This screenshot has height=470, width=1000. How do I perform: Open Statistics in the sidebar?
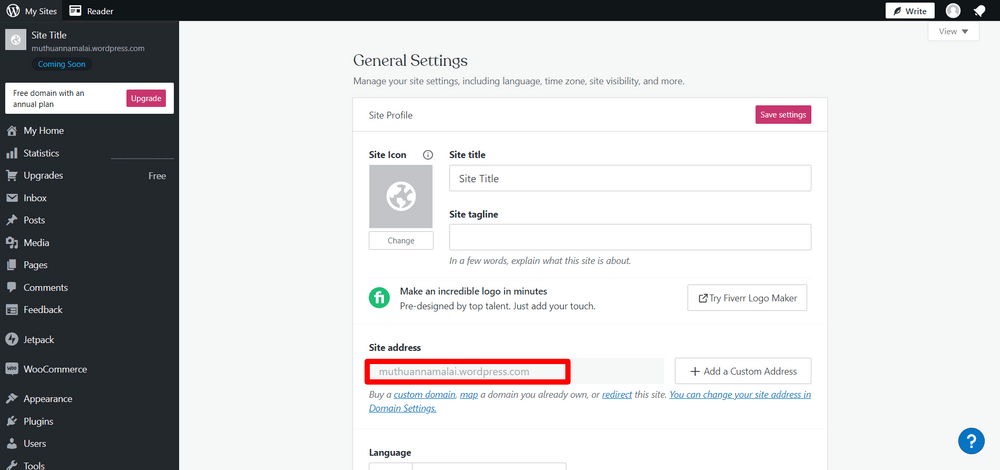coord(41,153)
